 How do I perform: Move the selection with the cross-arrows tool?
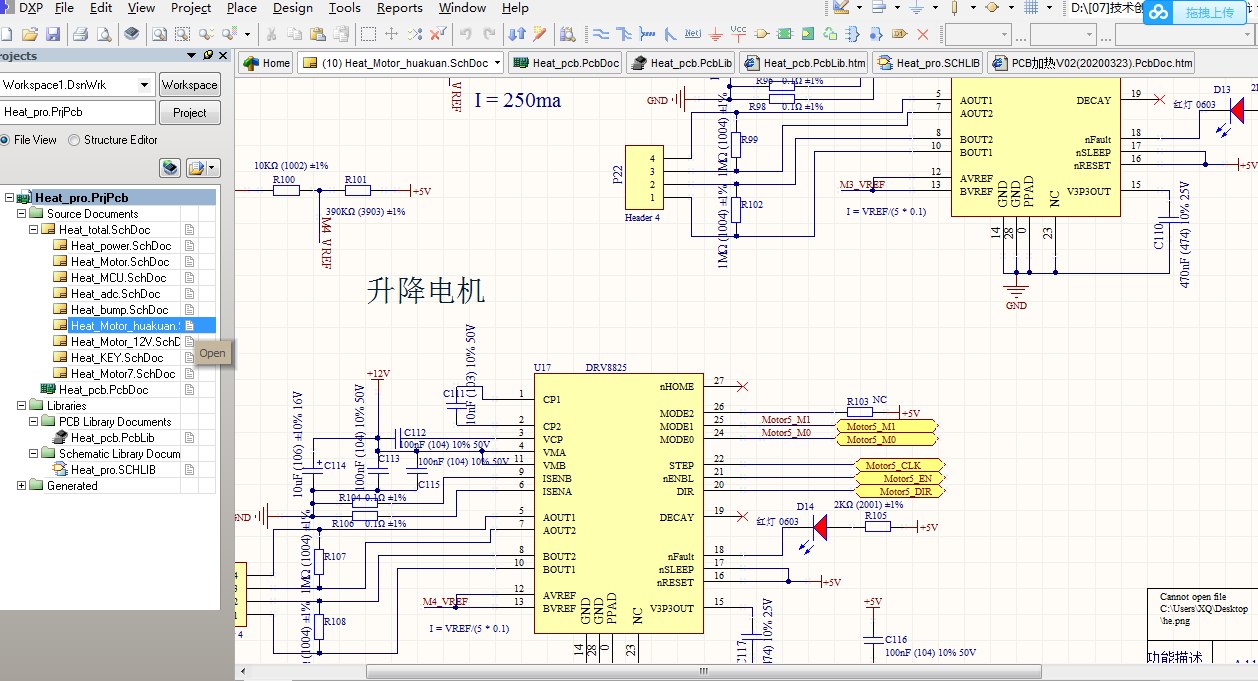coord(390,34)
